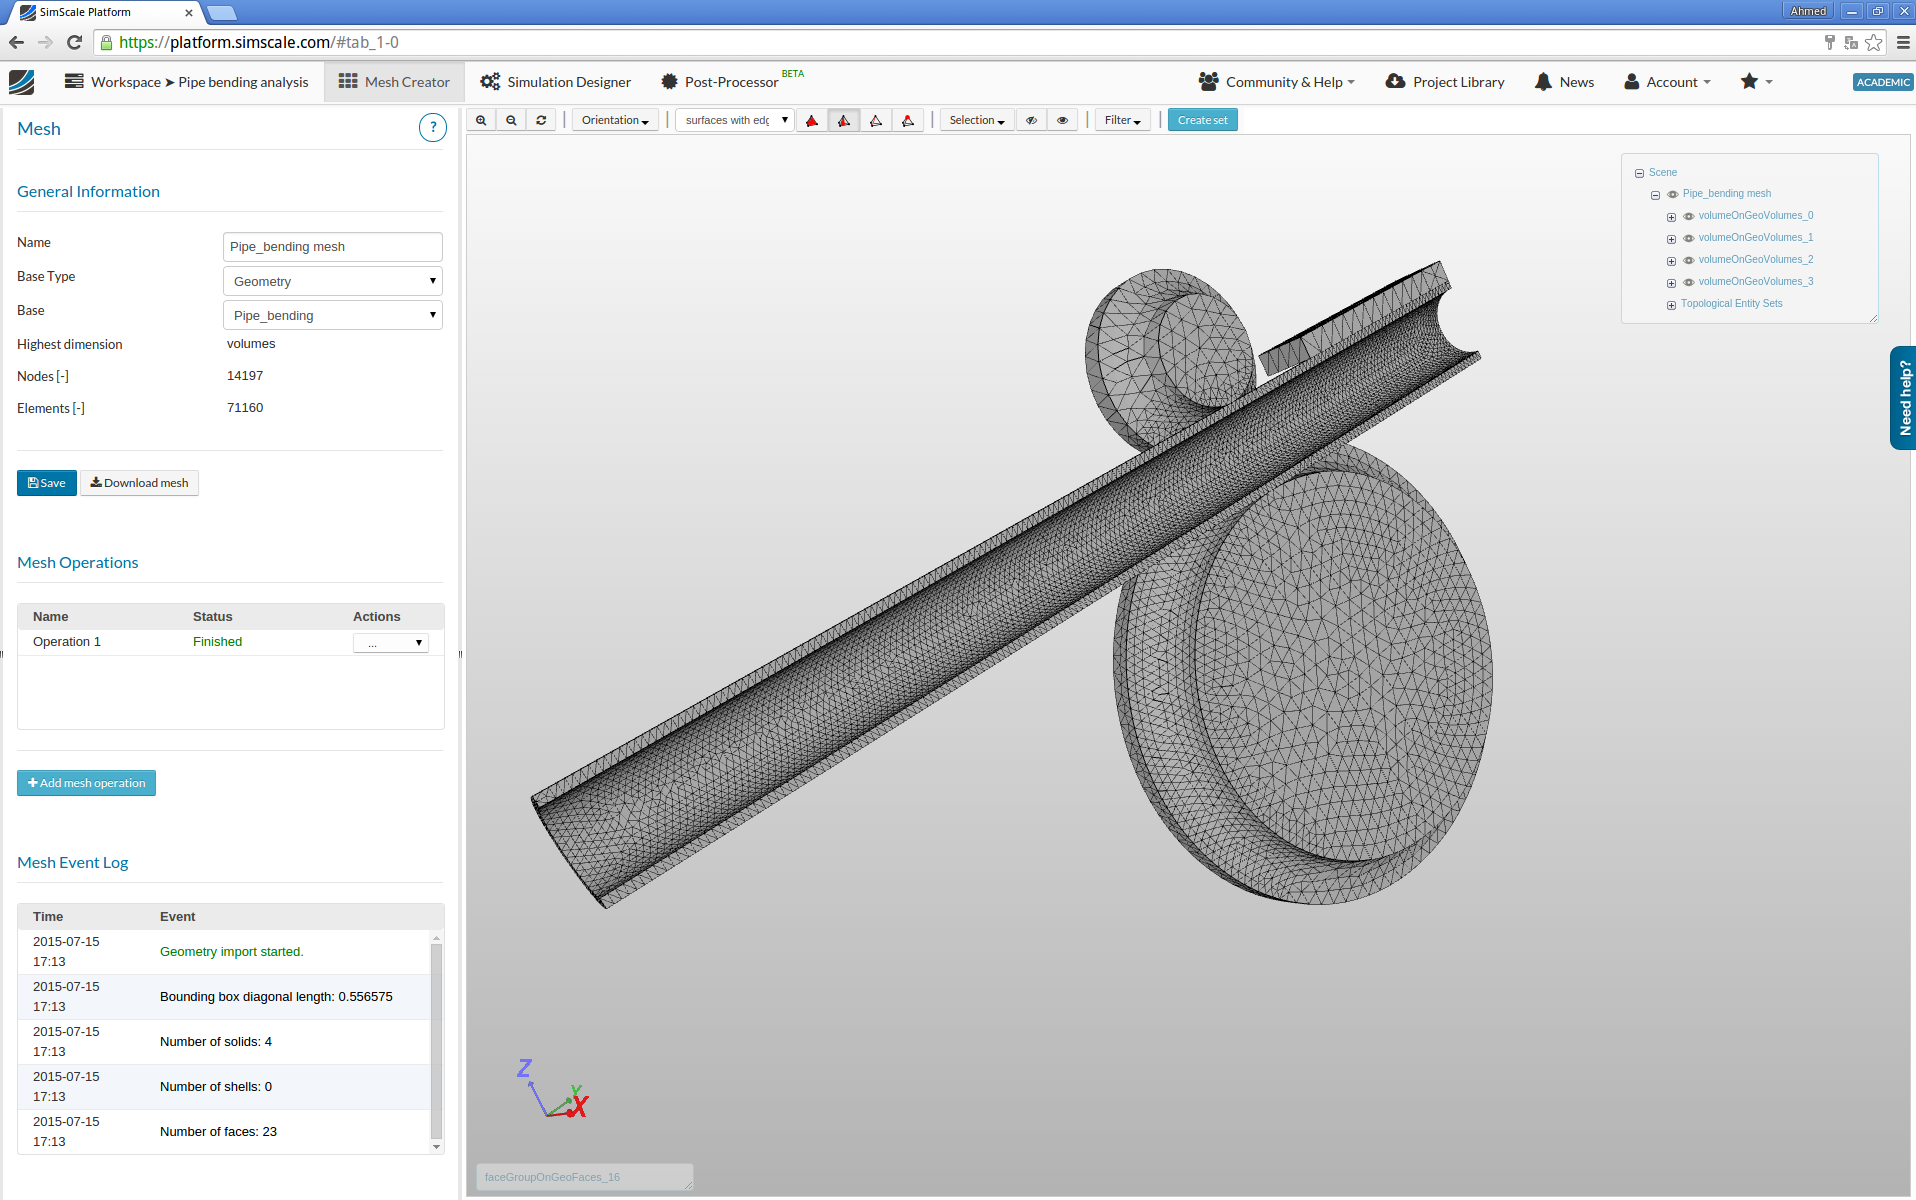Open the star favorites menu
Viewport: 1916px width, 1200px height.
1756,82
